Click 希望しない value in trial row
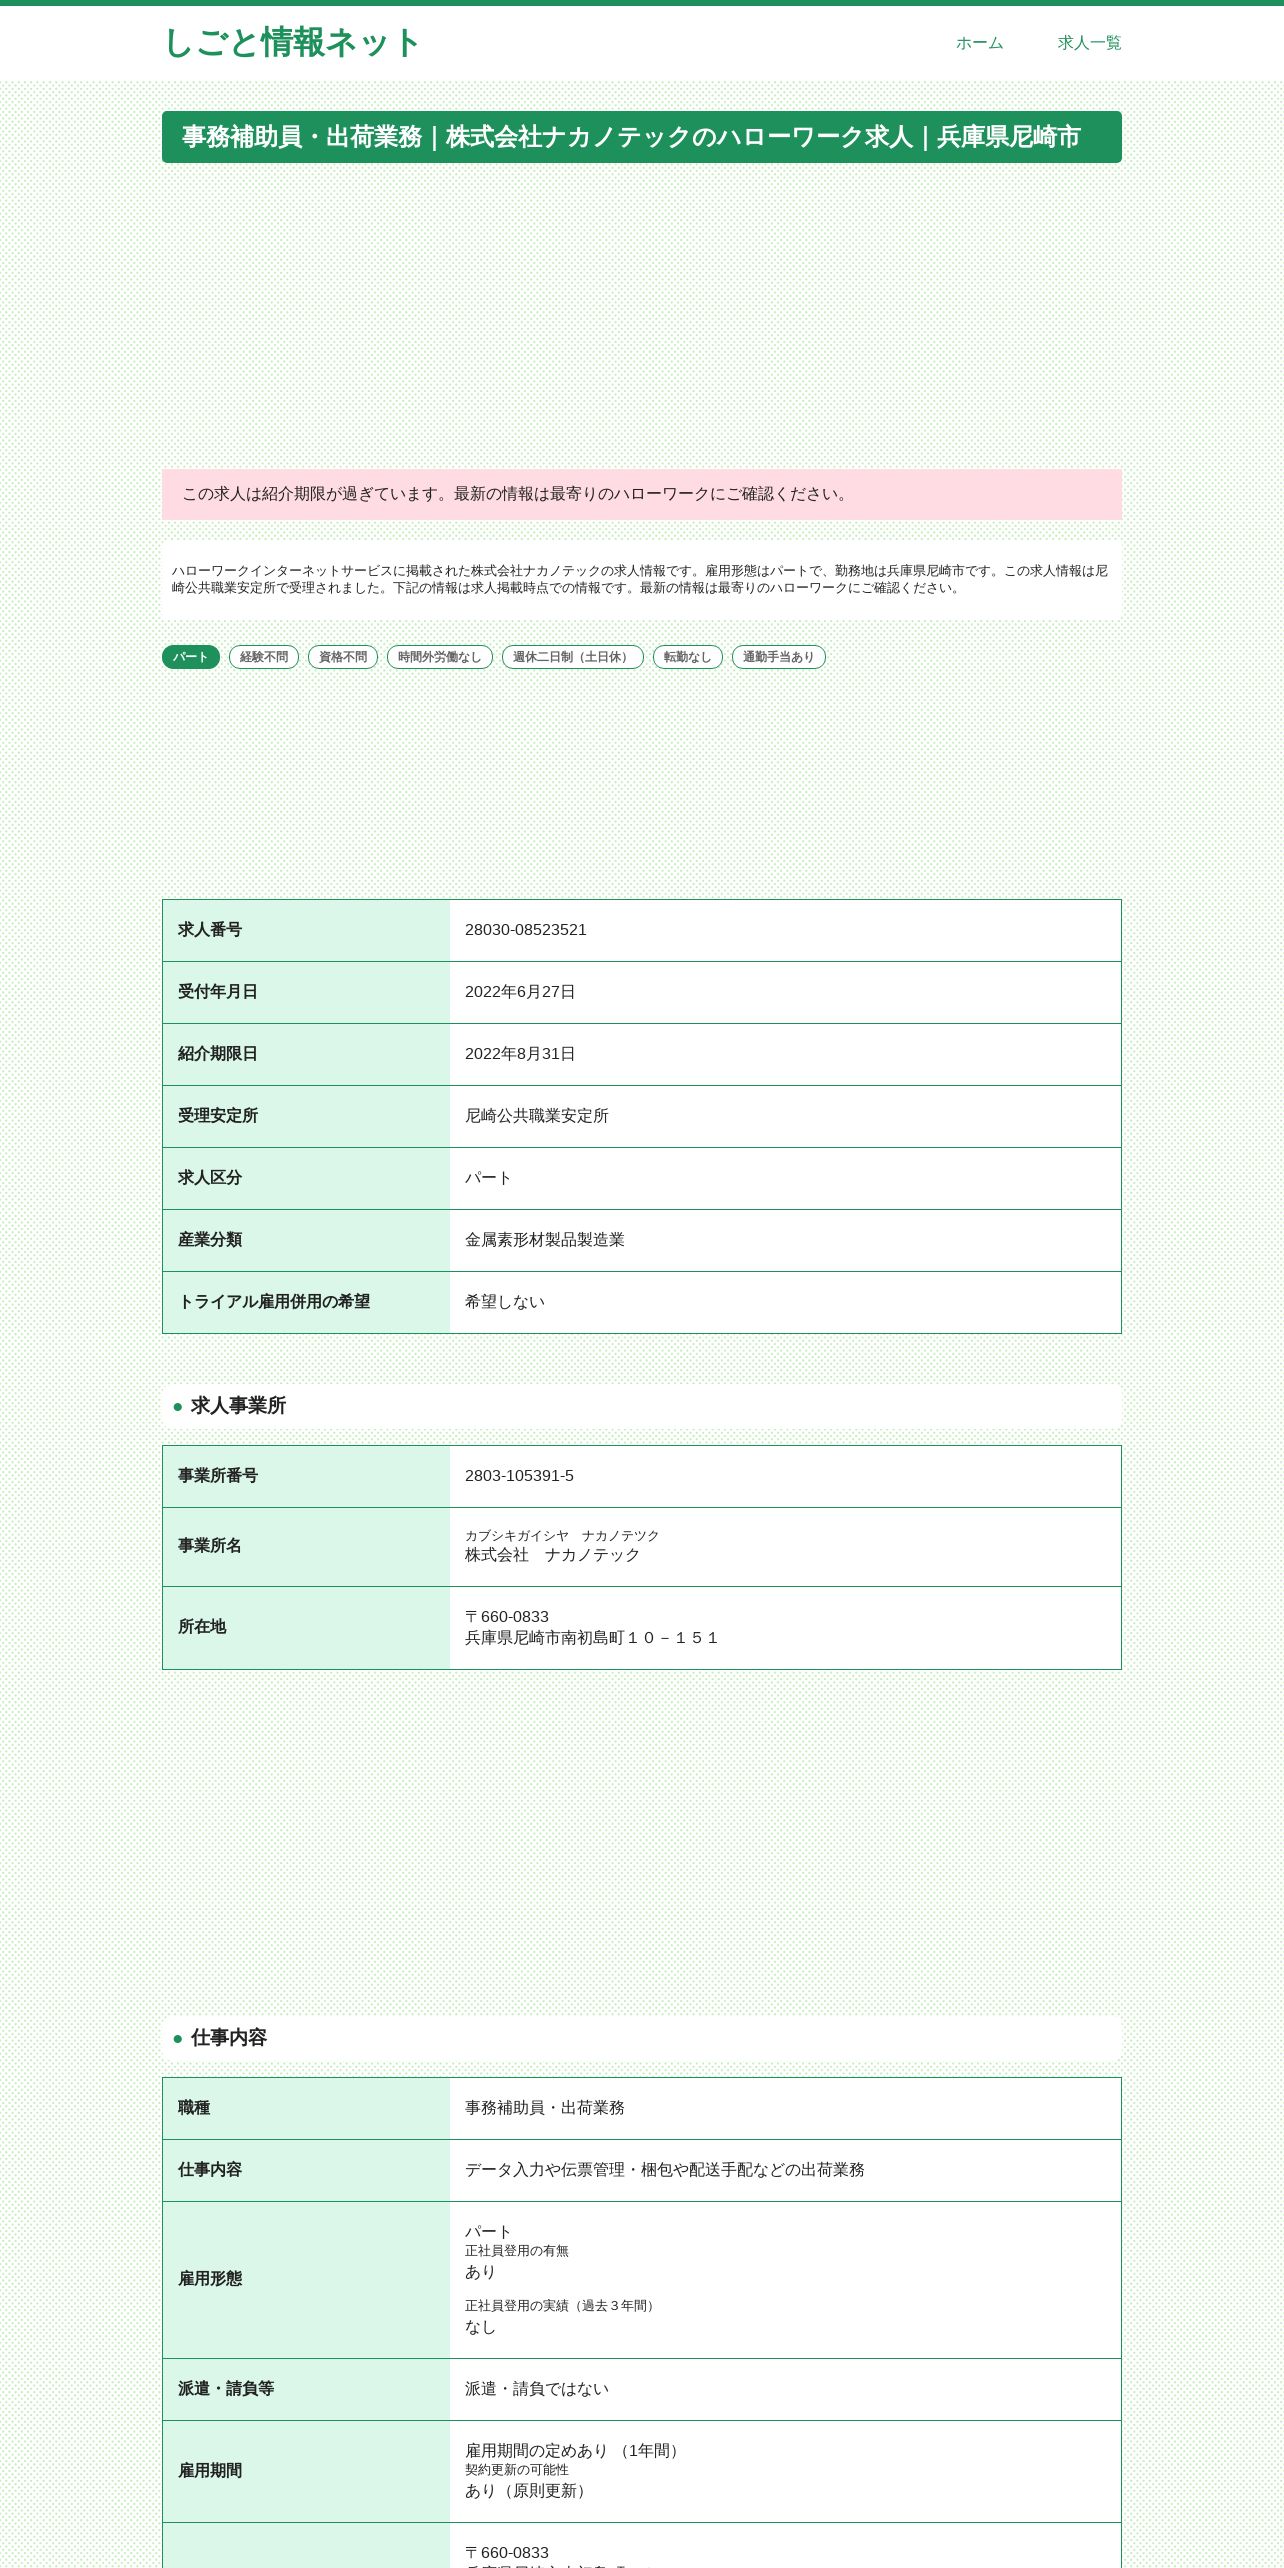 [x=505, y=1302]
